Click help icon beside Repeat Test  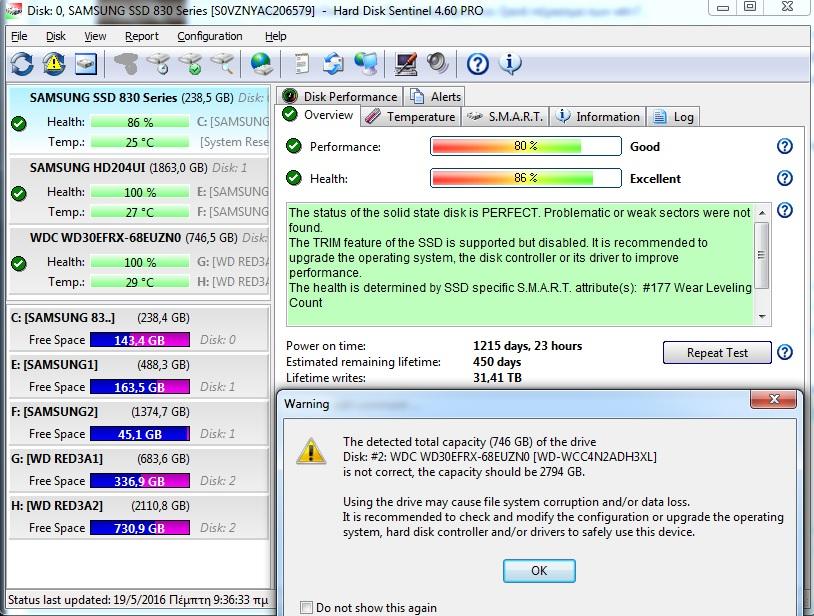tap(784, 352)
